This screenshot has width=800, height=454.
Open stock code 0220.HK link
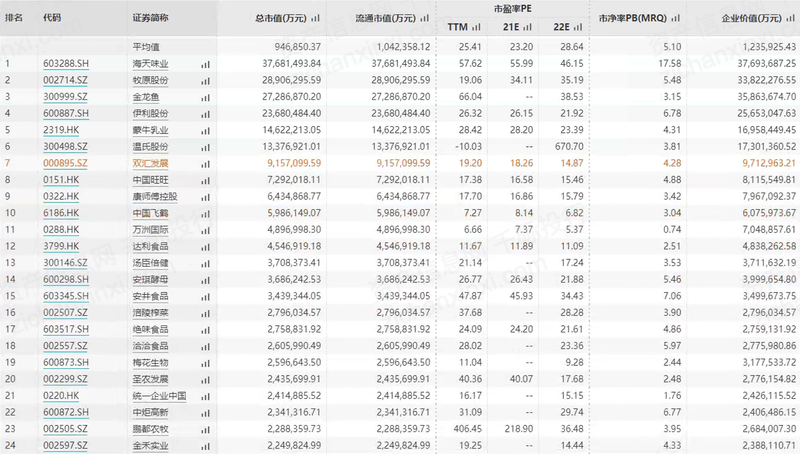pos(61,396)
